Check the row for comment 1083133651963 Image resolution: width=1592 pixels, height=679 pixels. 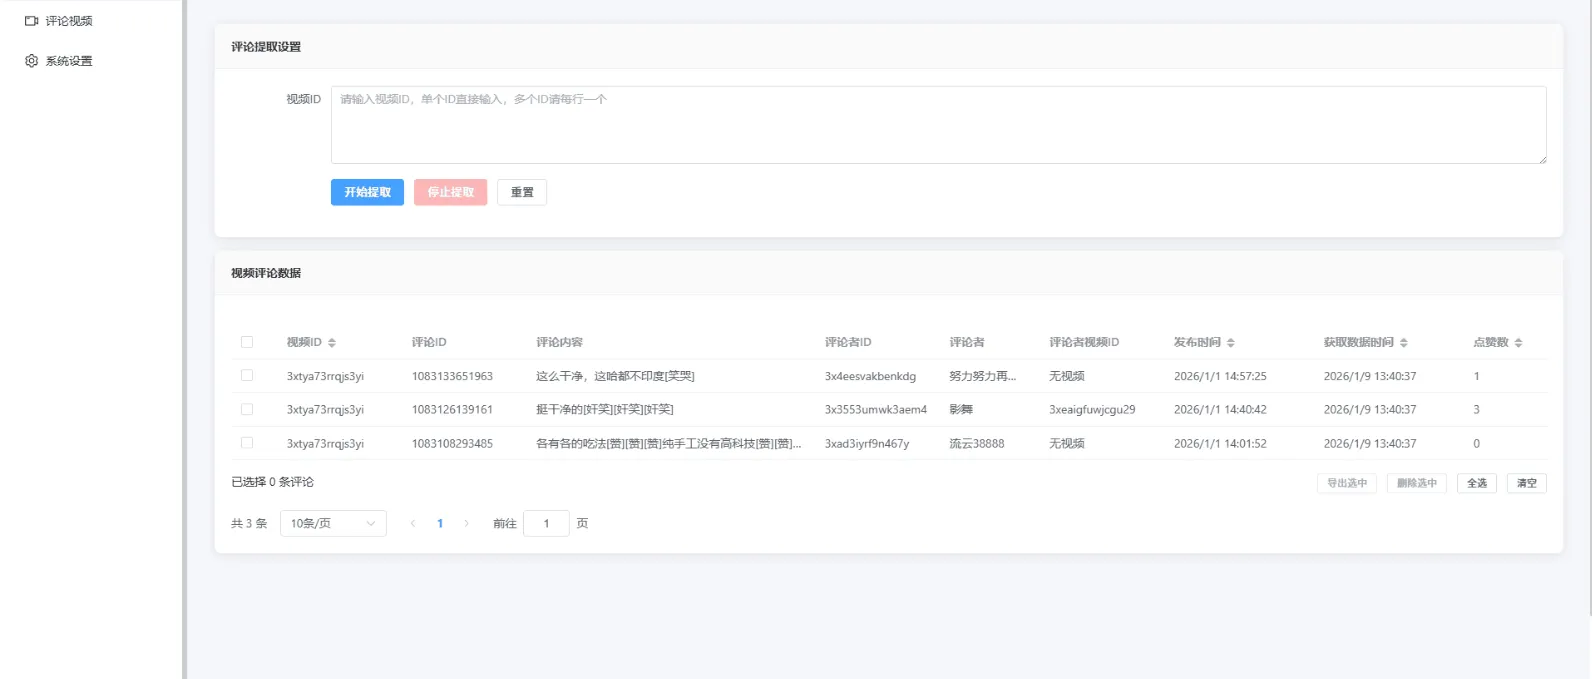click(247, 376)
